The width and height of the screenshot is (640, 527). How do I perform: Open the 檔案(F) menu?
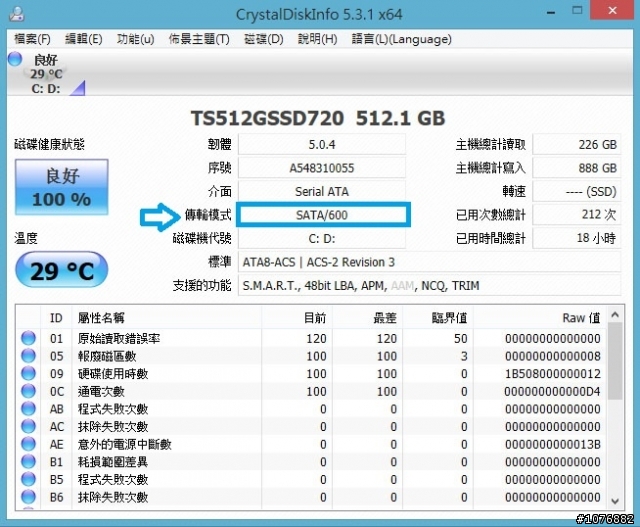click(32, 39)
